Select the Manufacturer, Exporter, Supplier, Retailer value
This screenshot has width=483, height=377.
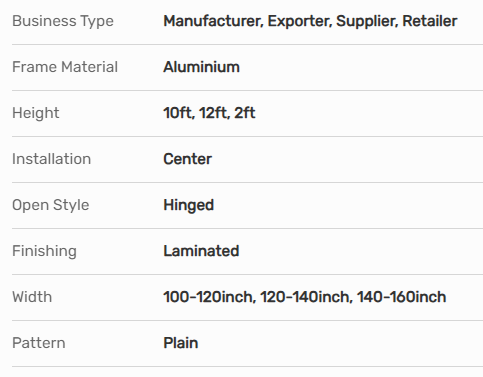click(x=310, y=21)
